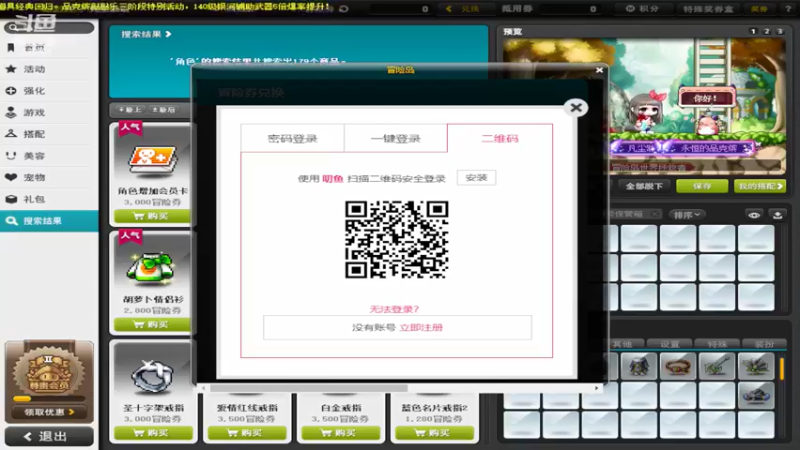
Task: Buy the 蓝色名片戒指2 ring
Action: click(x=435, y=433)
